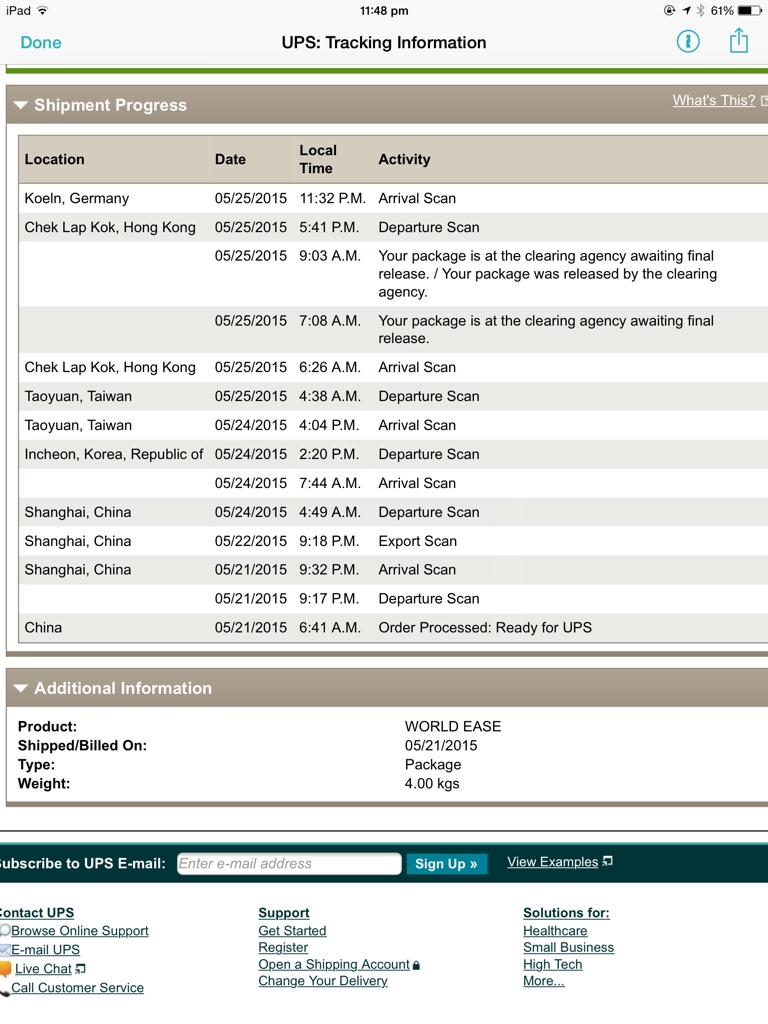Click the popup icon next to View Examples
Viewport: 768px width, 1024px height.
pyautogui.click(x=607, y=861)
